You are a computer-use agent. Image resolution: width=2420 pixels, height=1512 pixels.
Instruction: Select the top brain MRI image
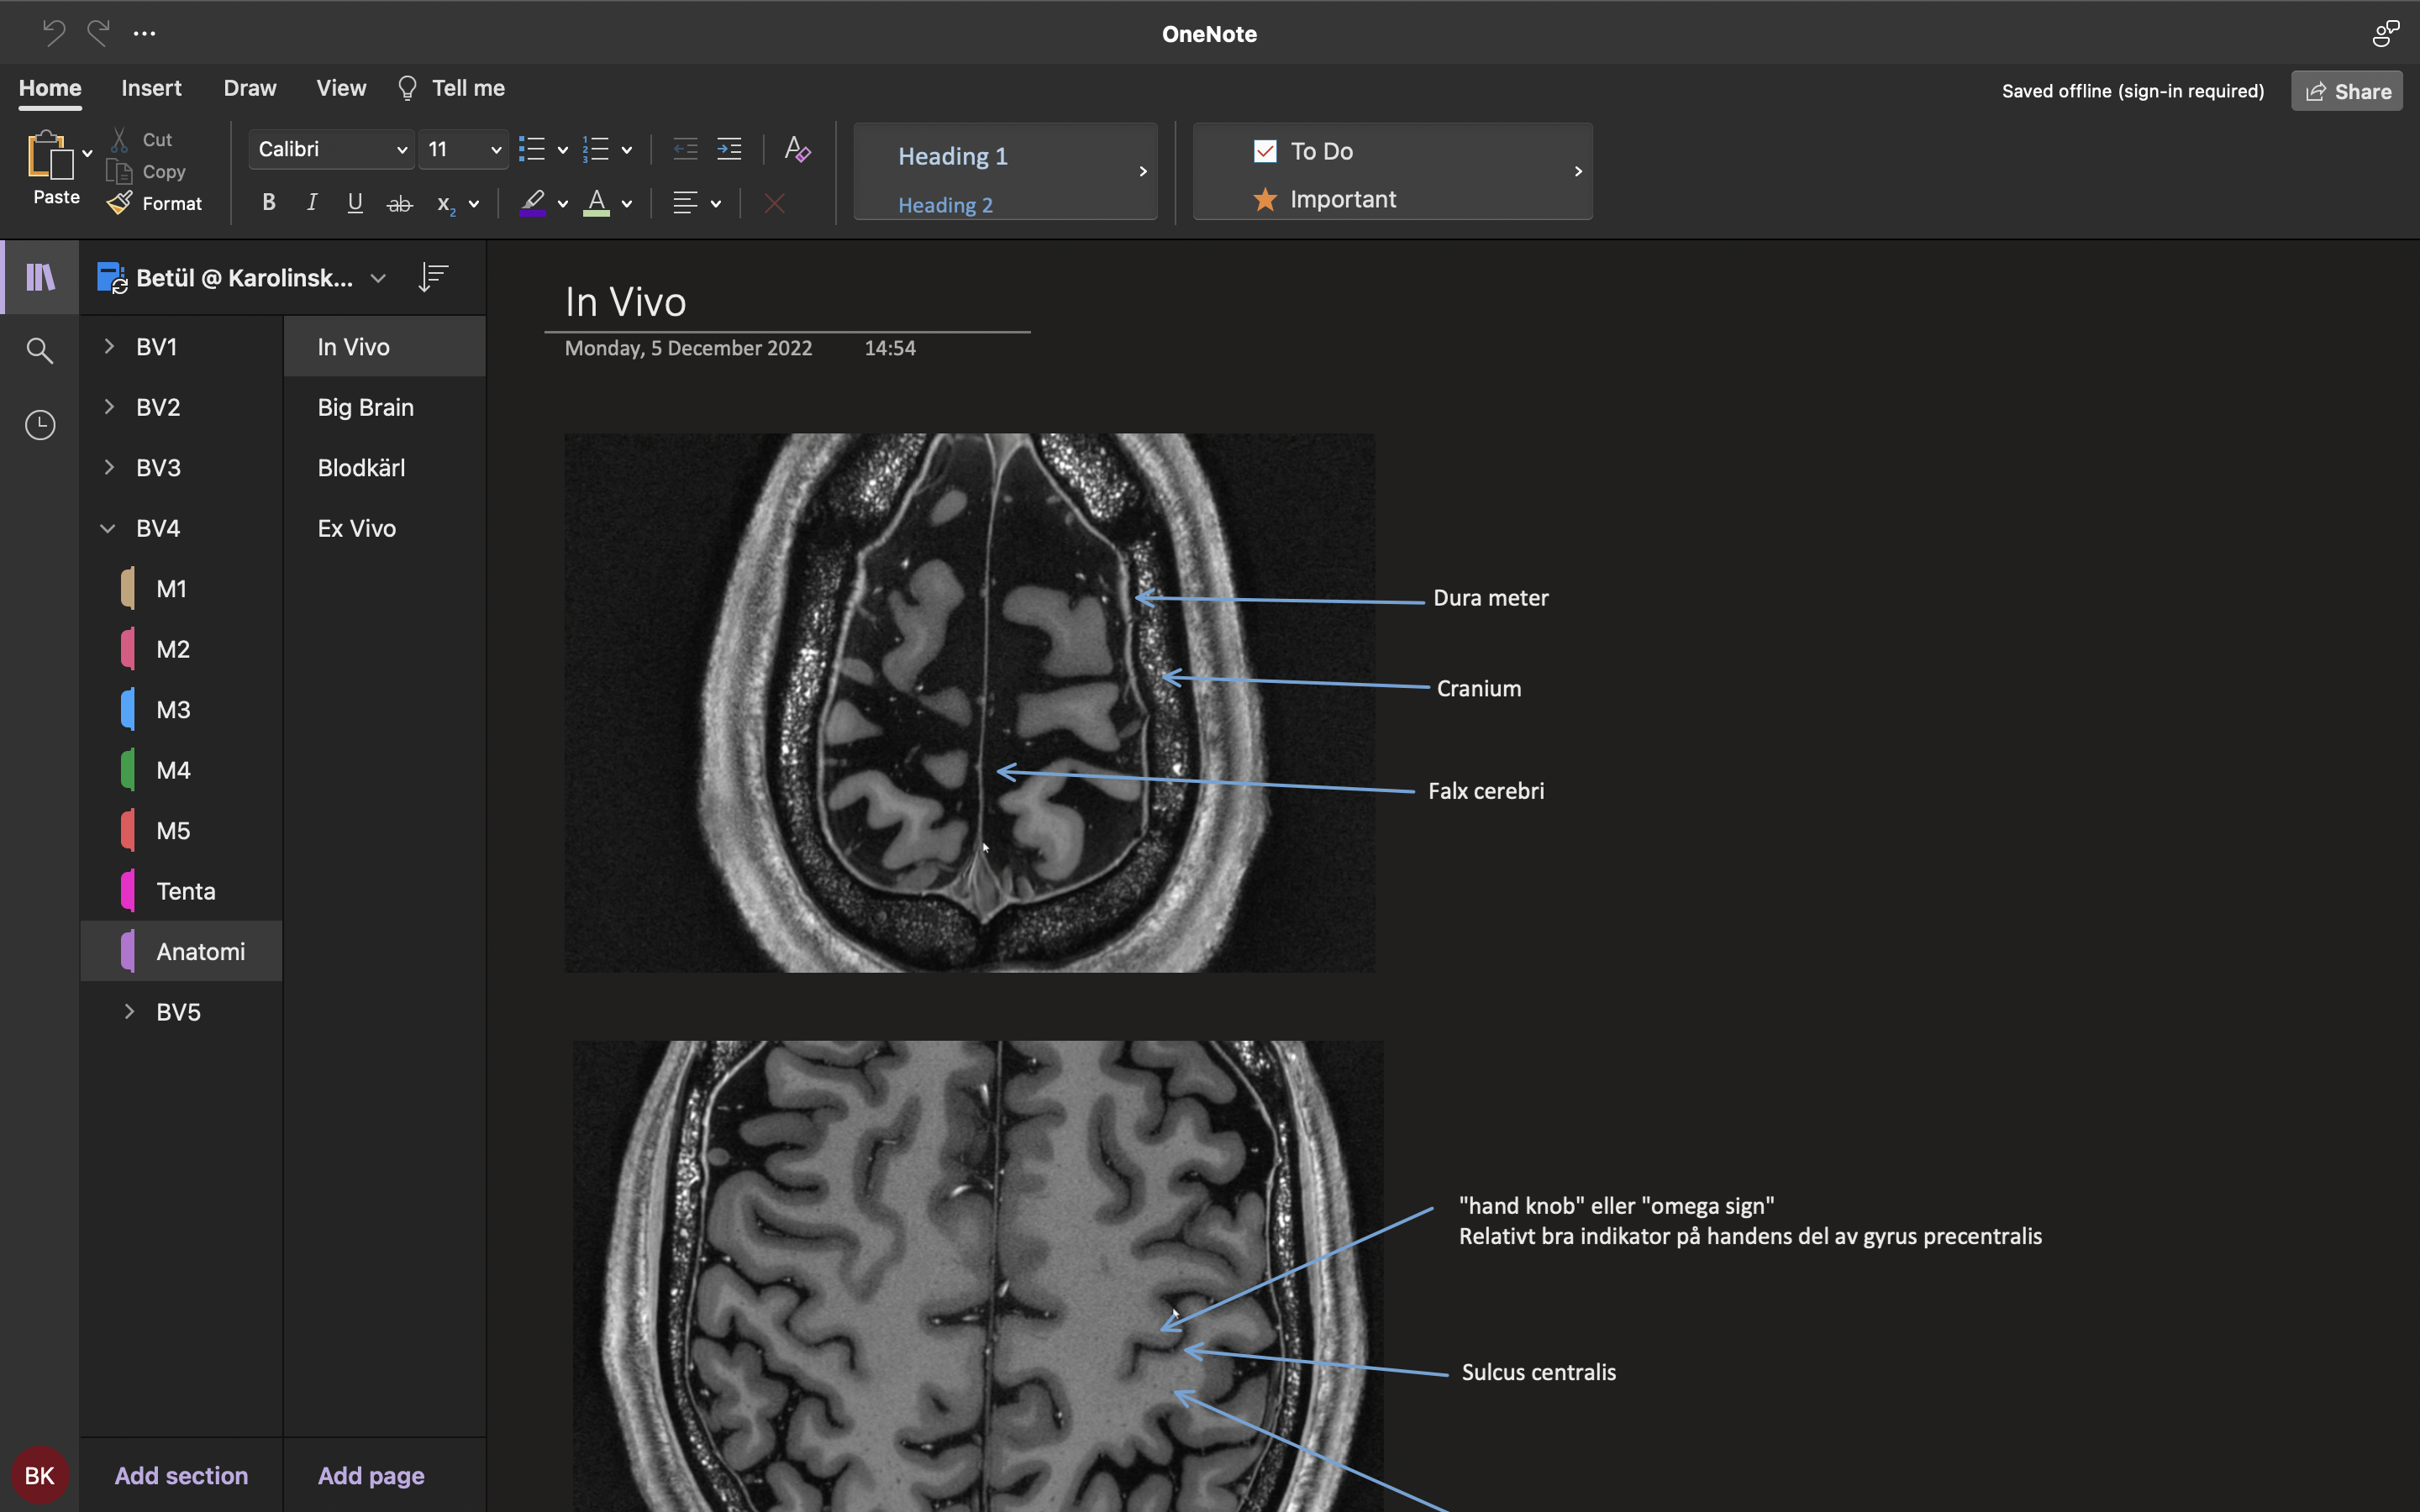tap(970, 703)
